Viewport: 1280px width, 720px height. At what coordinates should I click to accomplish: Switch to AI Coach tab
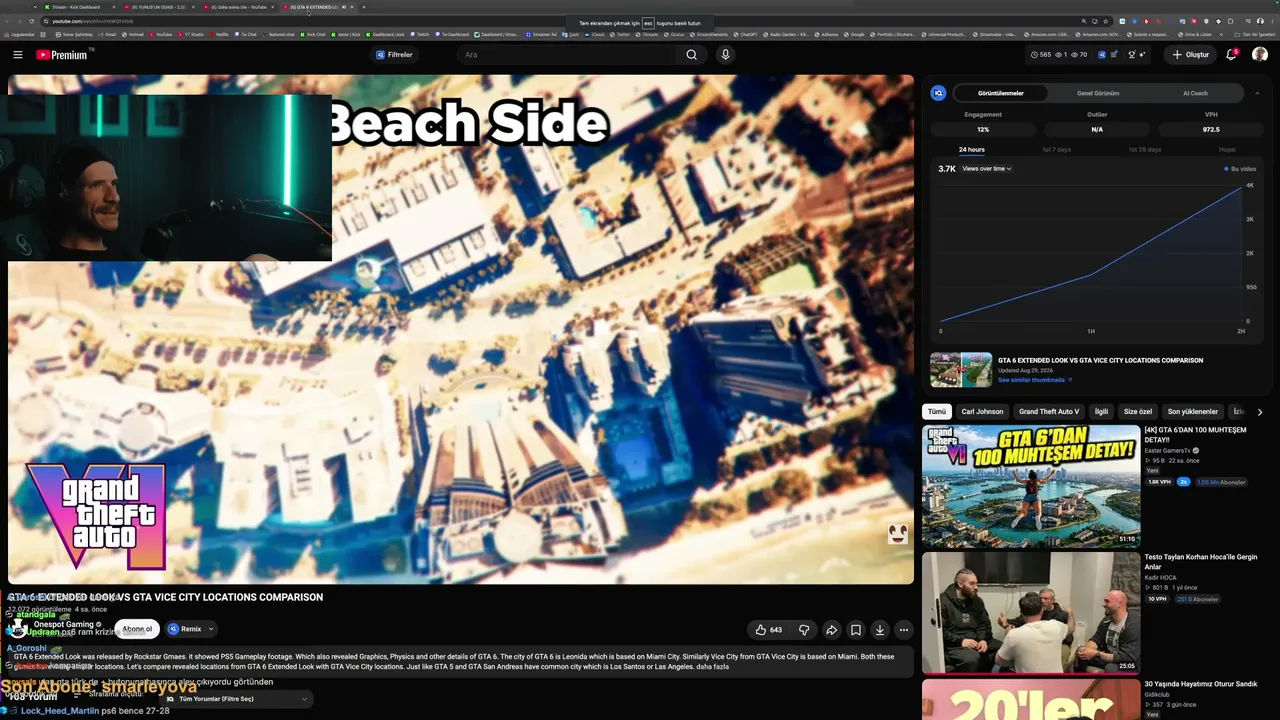1195,93
